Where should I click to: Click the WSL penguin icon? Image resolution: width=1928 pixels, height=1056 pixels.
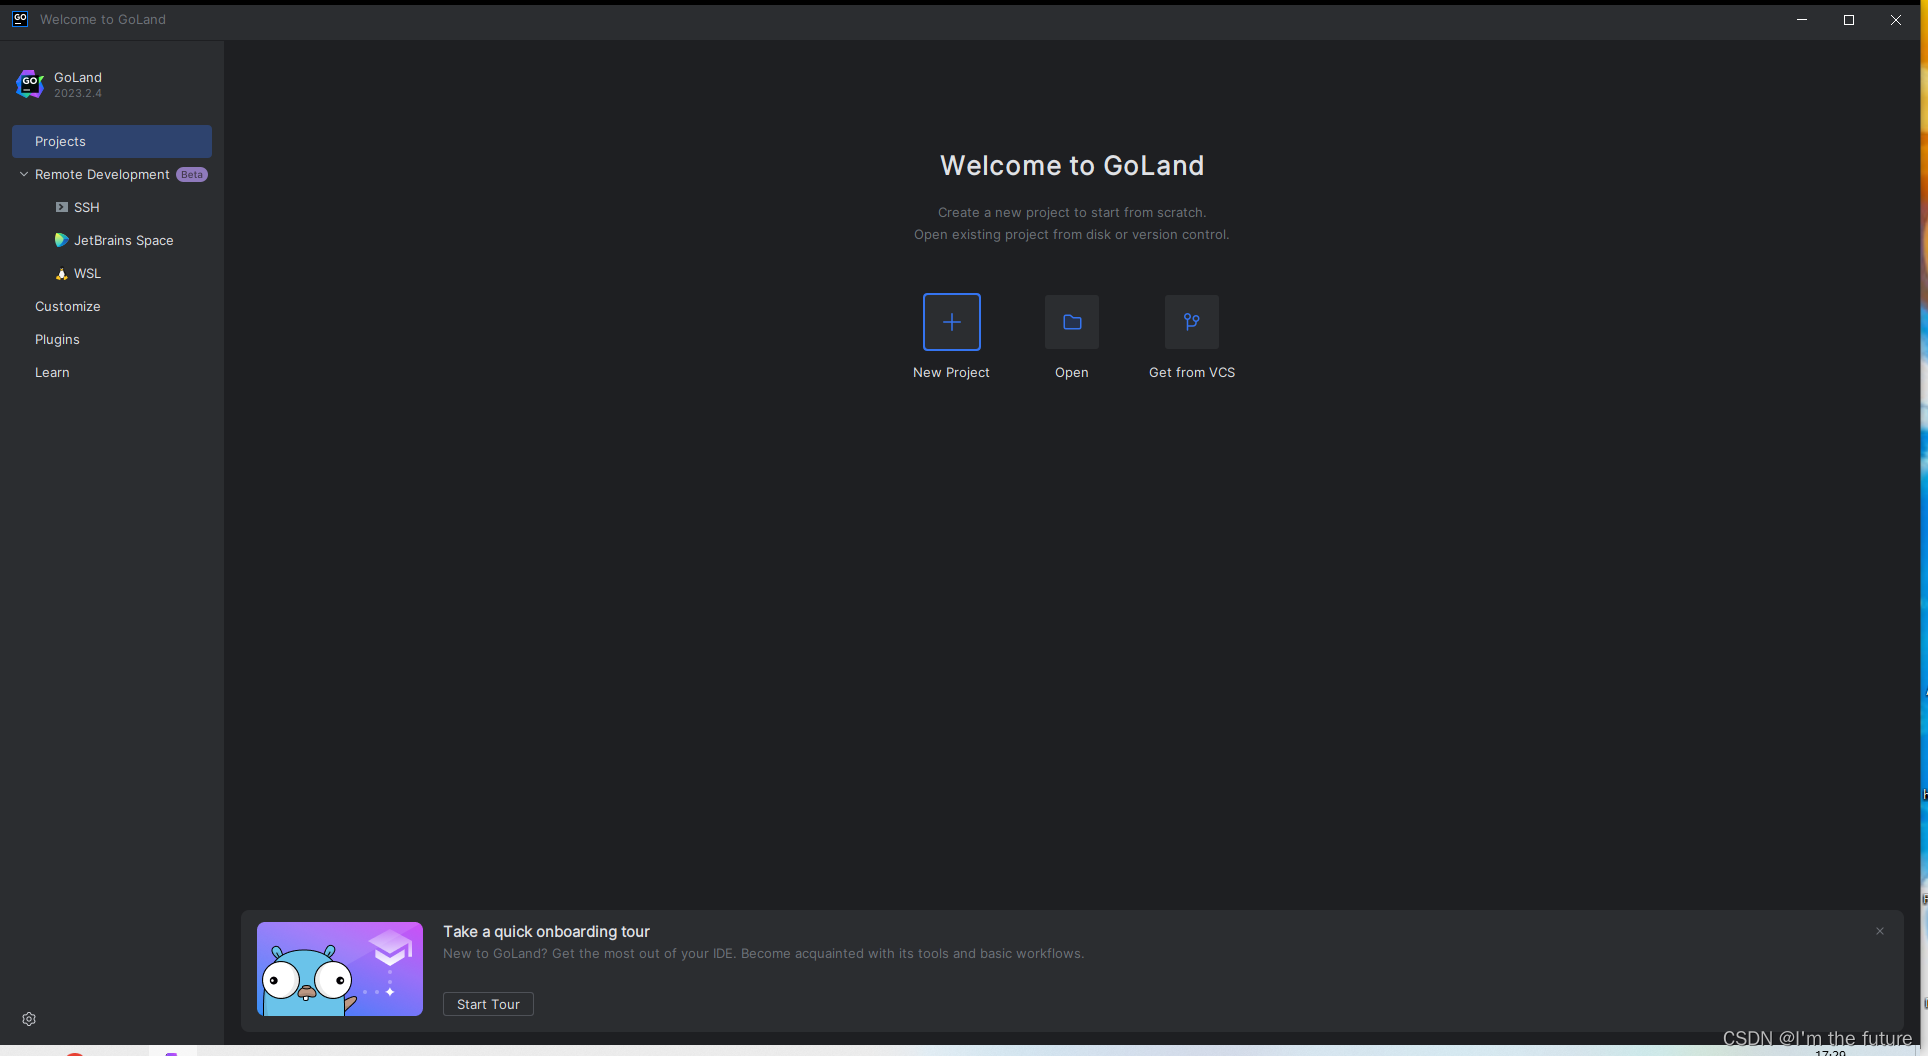point(62,273)
